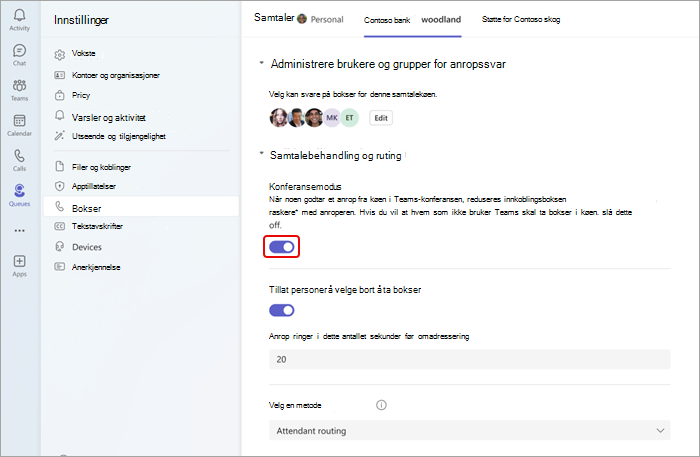The width and height of the screenshot is (700, 457).
Task: Click the Konferansemodus label
Action: pyautogui.click(x=305, y=187)
